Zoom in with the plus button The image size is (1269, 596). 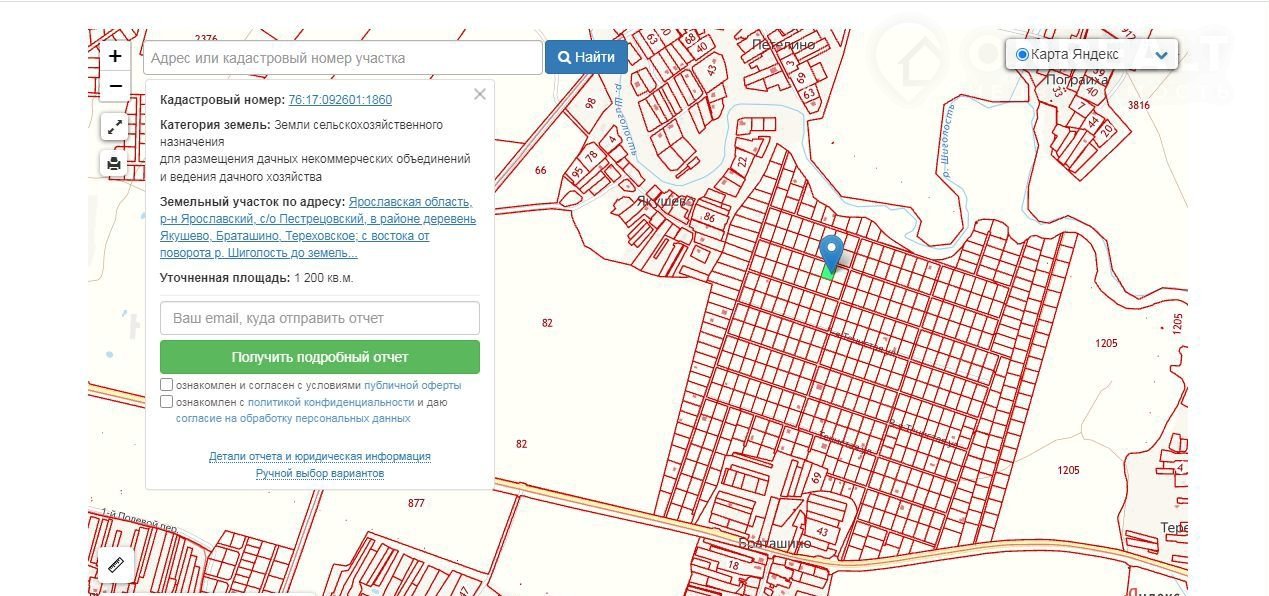pos(115,56)
